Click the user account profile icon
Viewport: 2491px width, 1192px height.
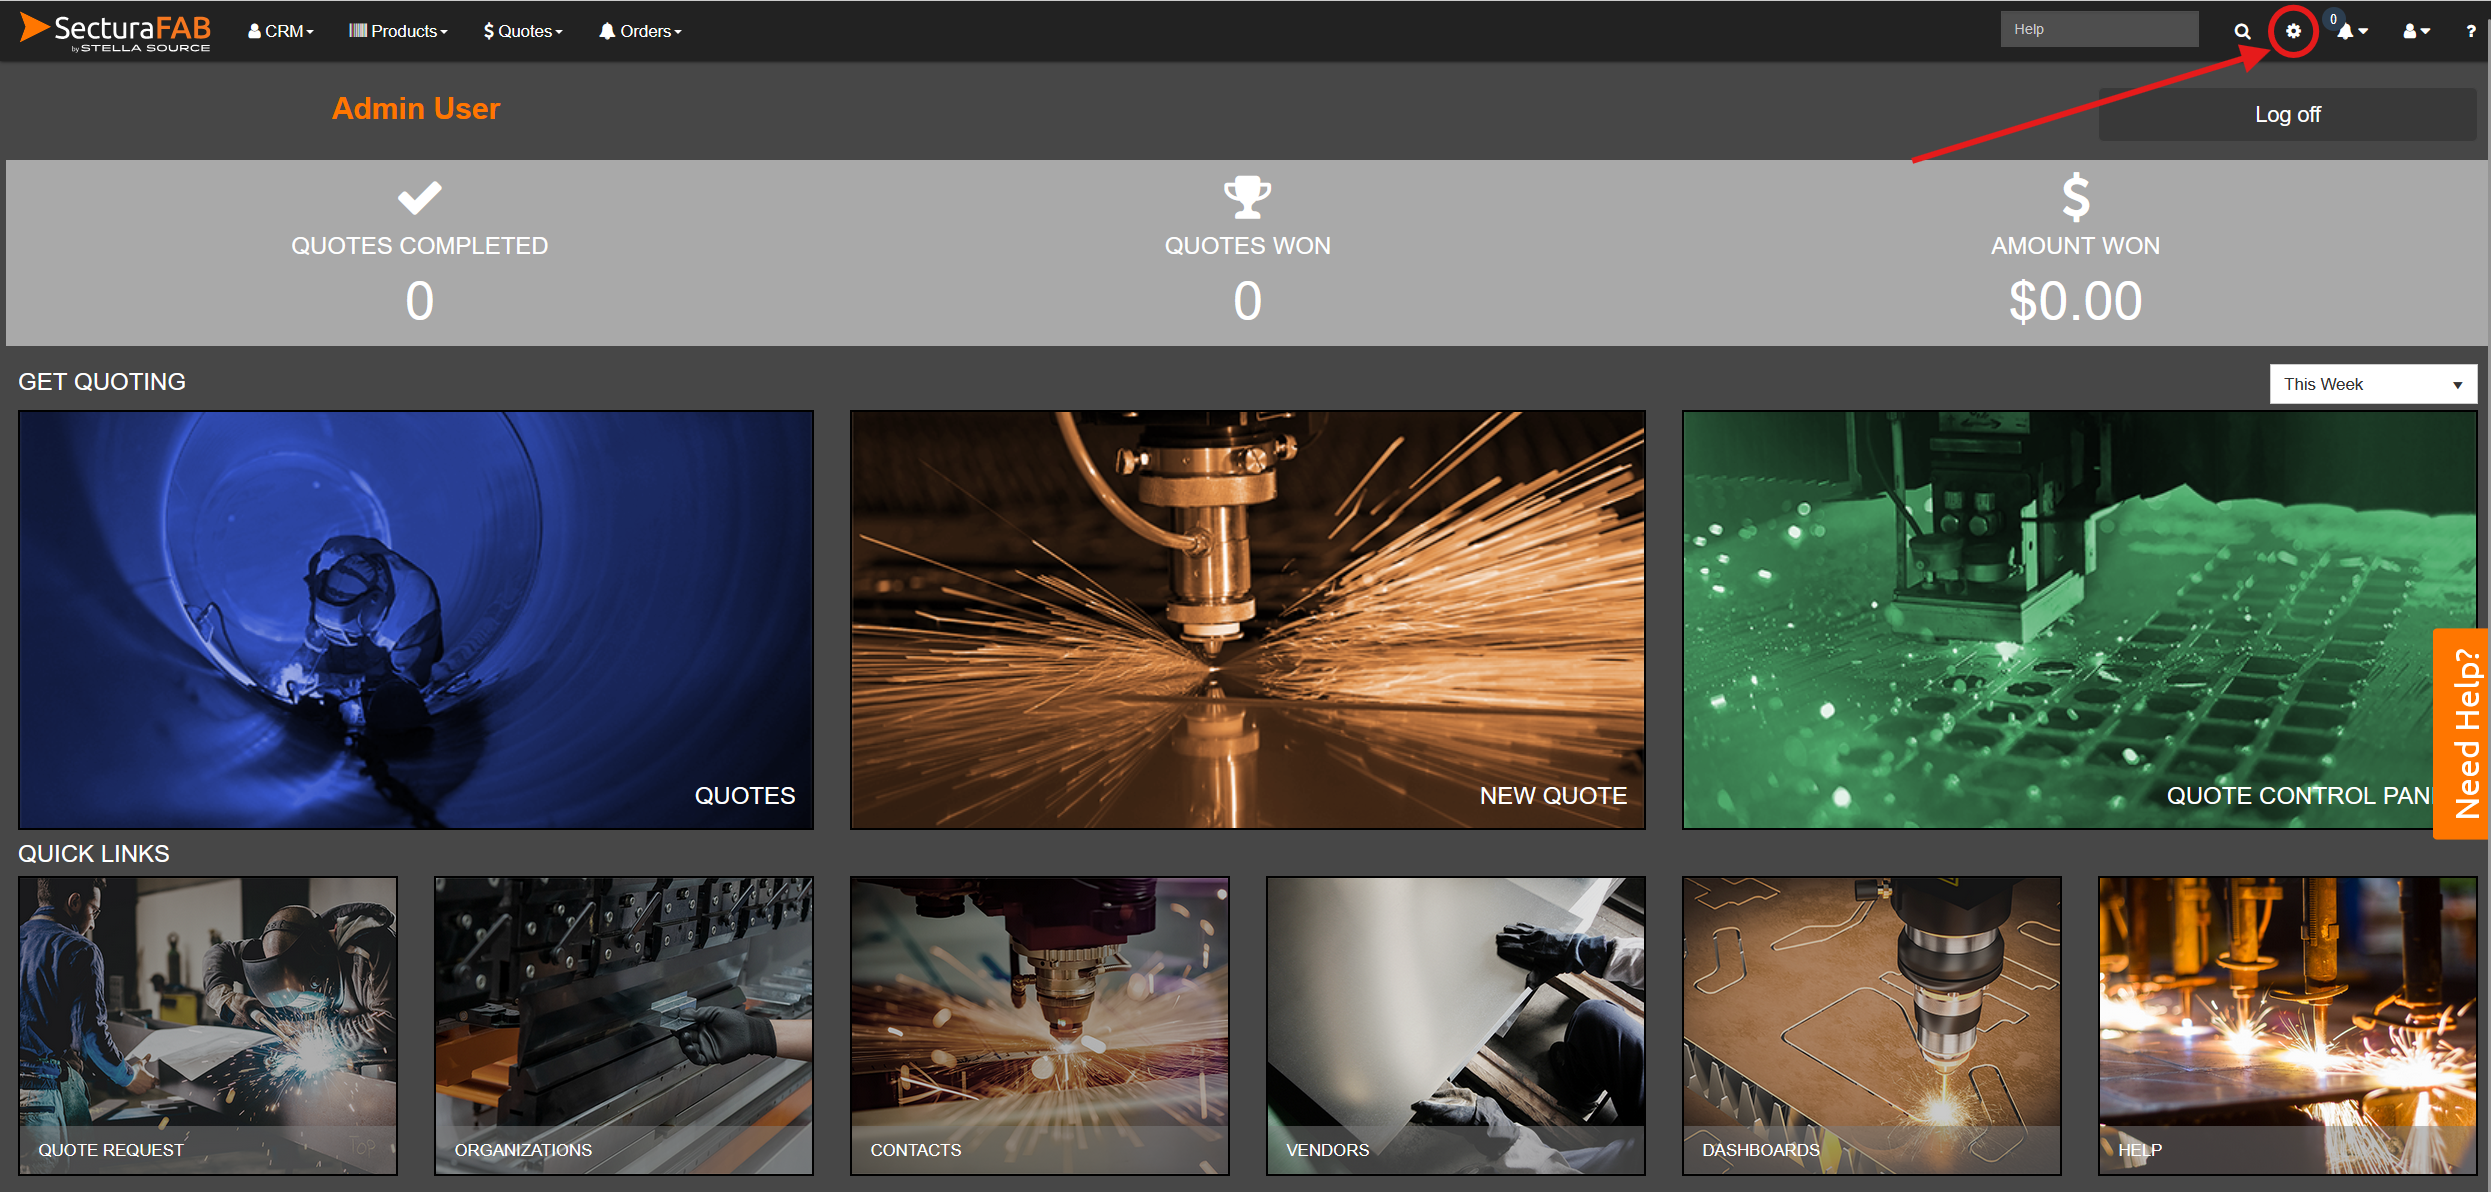coord(2408,30)
